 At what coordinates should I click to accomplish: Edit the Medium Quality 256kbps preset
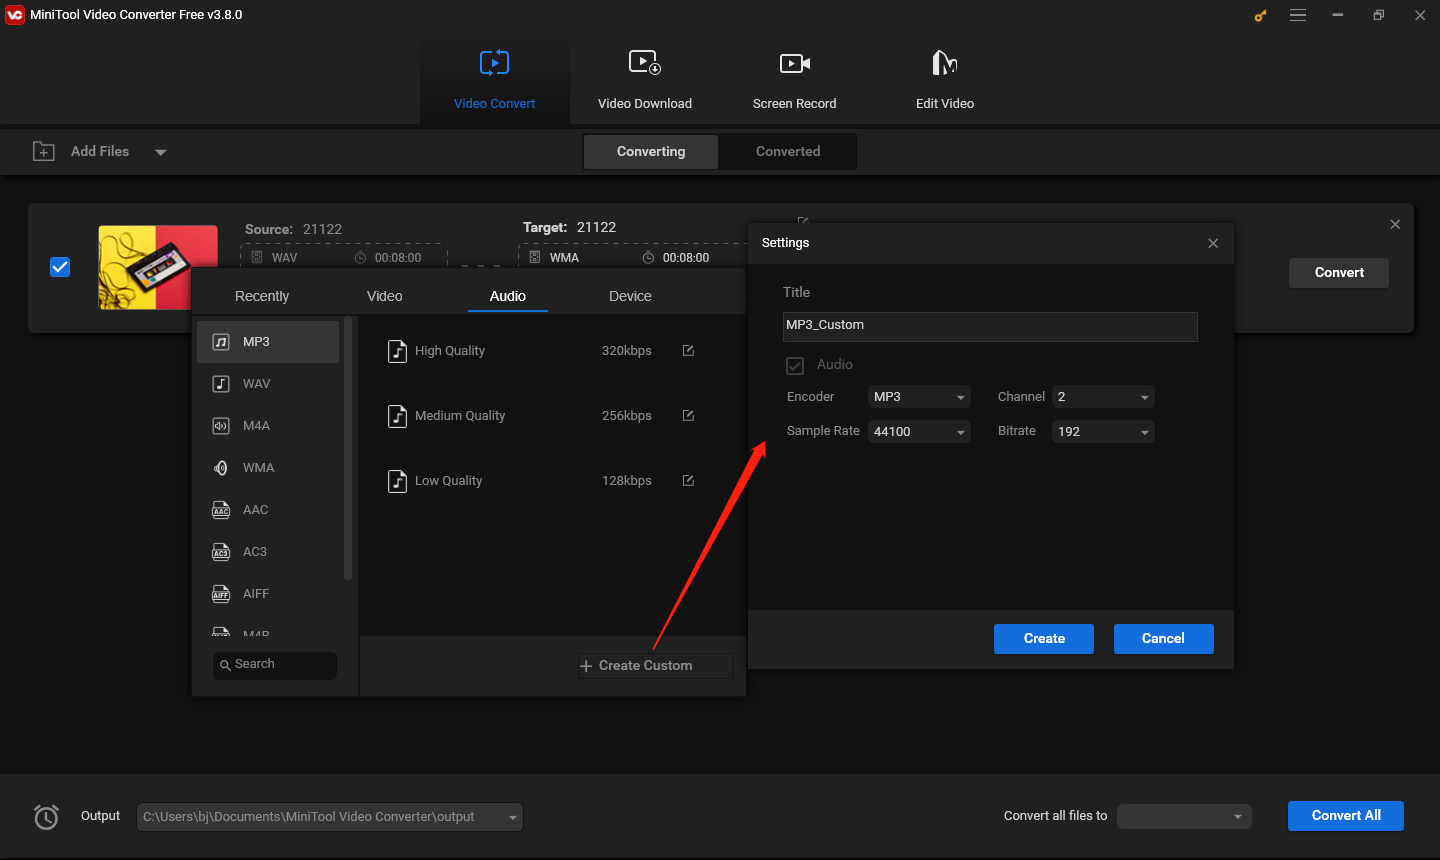click(x=688, y=416)
